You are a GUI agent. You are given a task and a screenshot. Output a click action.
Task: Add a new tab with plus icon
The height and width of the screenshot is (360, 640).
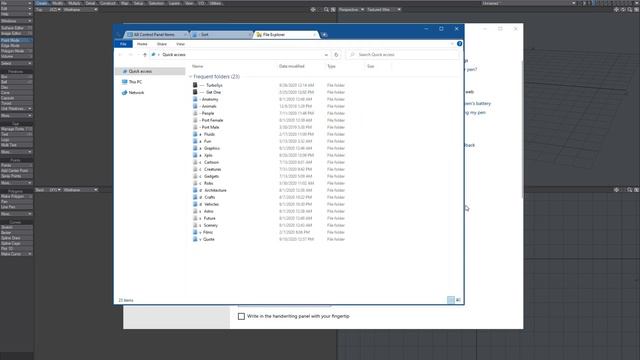point(324,35)
